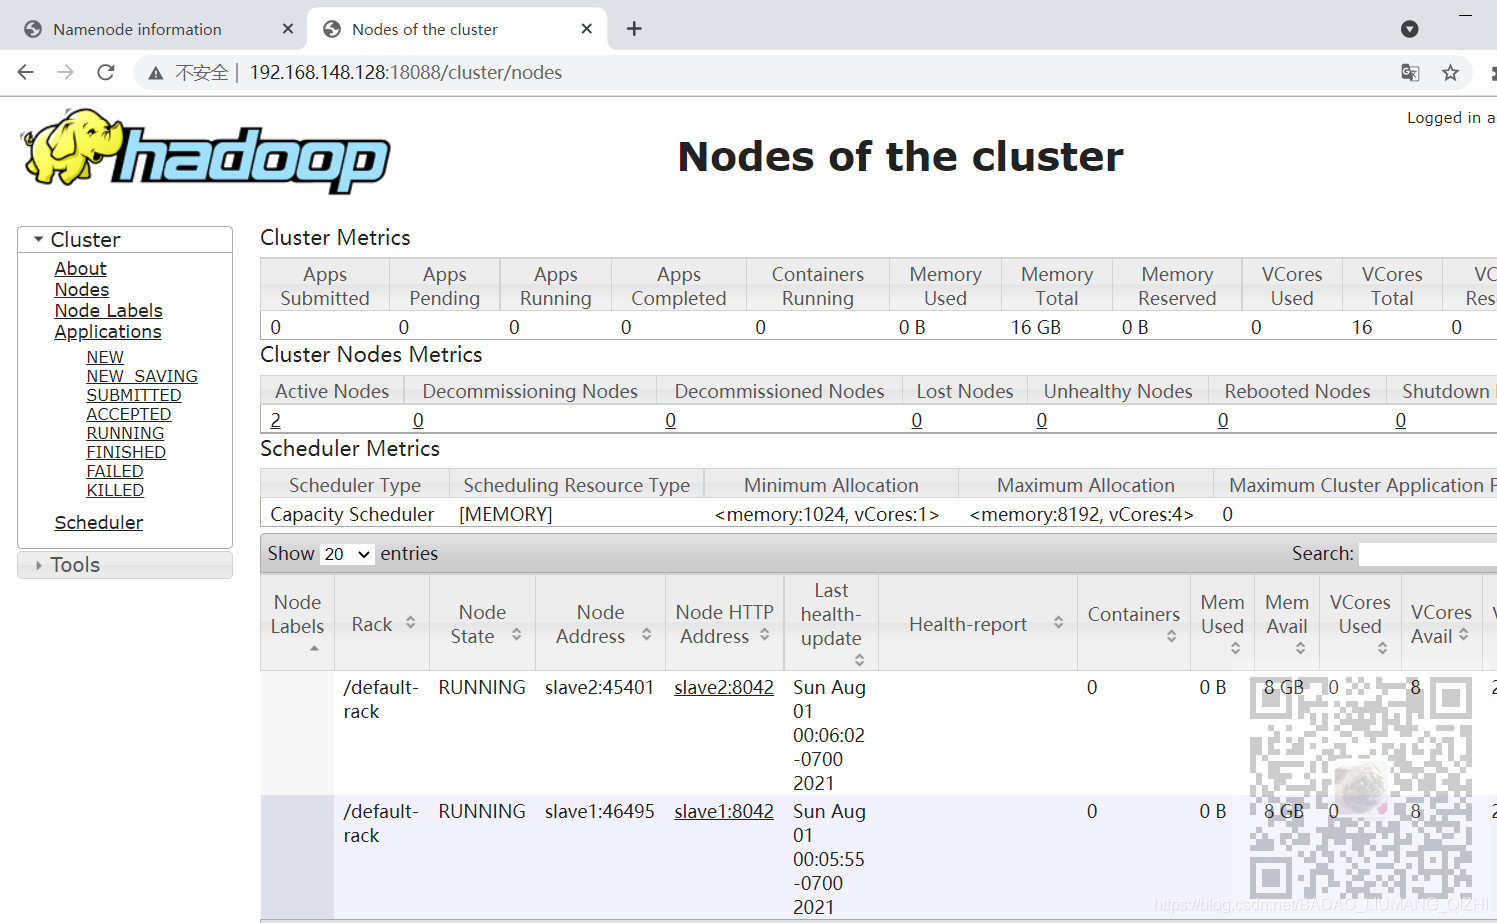Click the browser forward arrow

click(x=65, y=72)
